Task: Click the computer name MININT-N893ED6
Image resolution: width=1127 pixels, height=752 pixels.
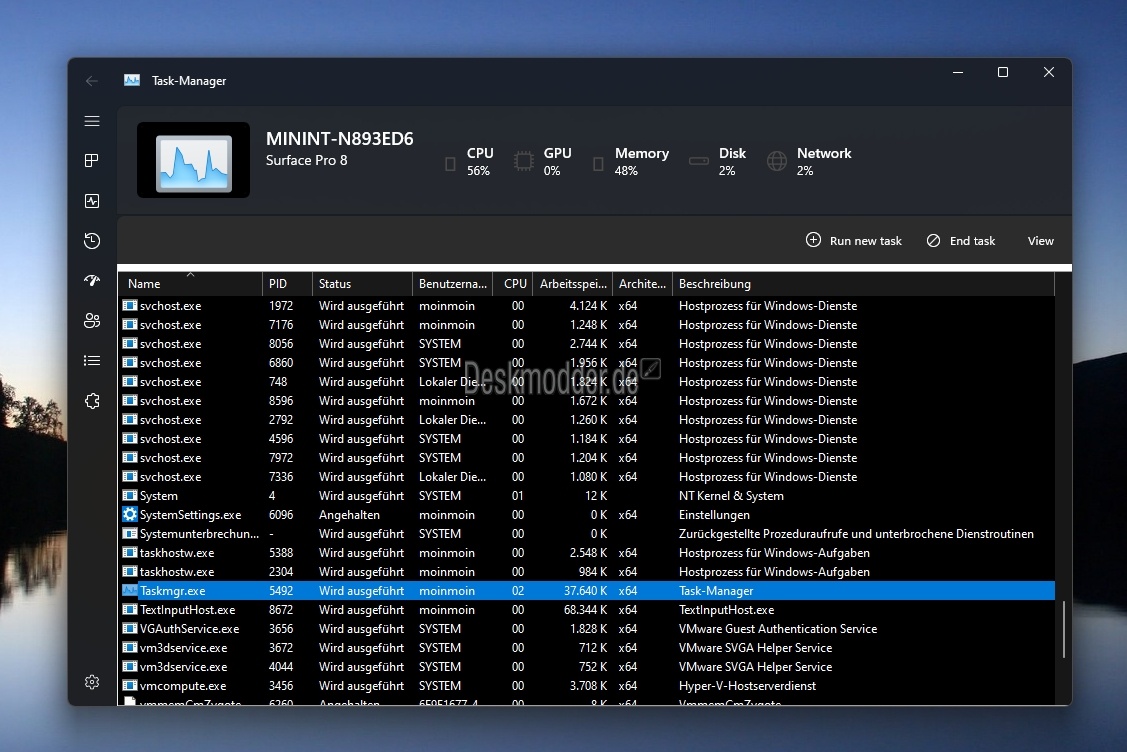Action: [339, 139]
